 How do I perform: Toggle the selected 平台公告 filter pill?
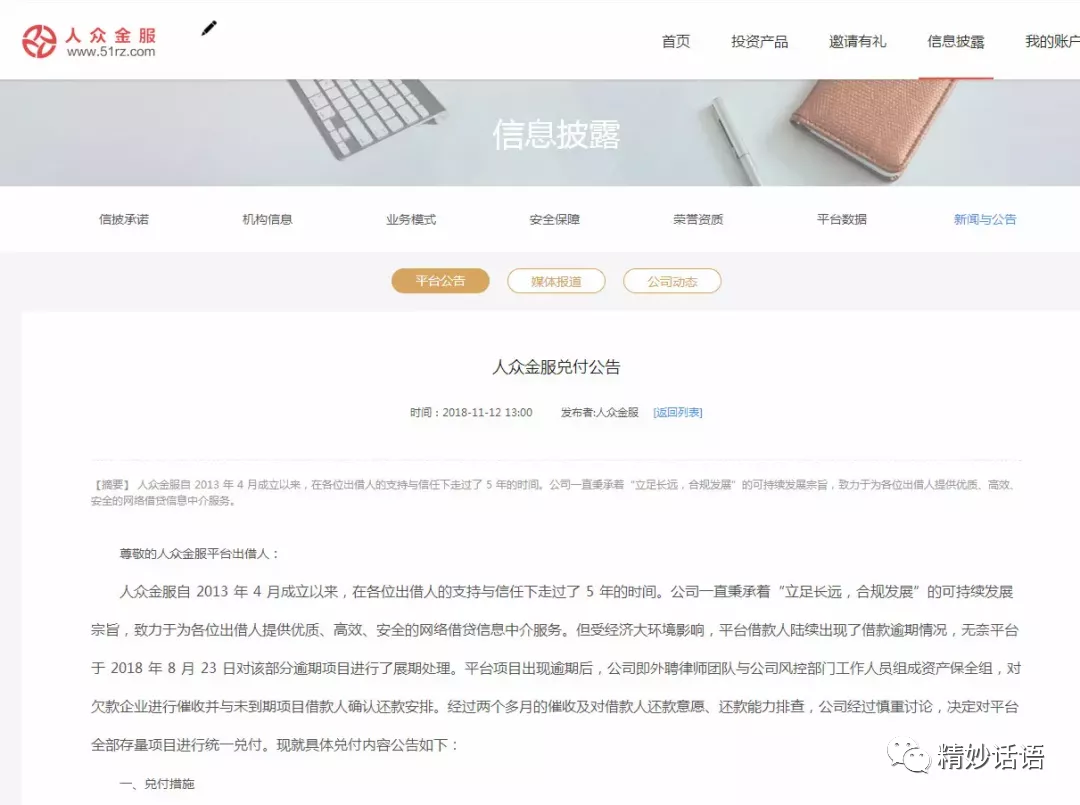pyautogui.click(x=440, y=281)
